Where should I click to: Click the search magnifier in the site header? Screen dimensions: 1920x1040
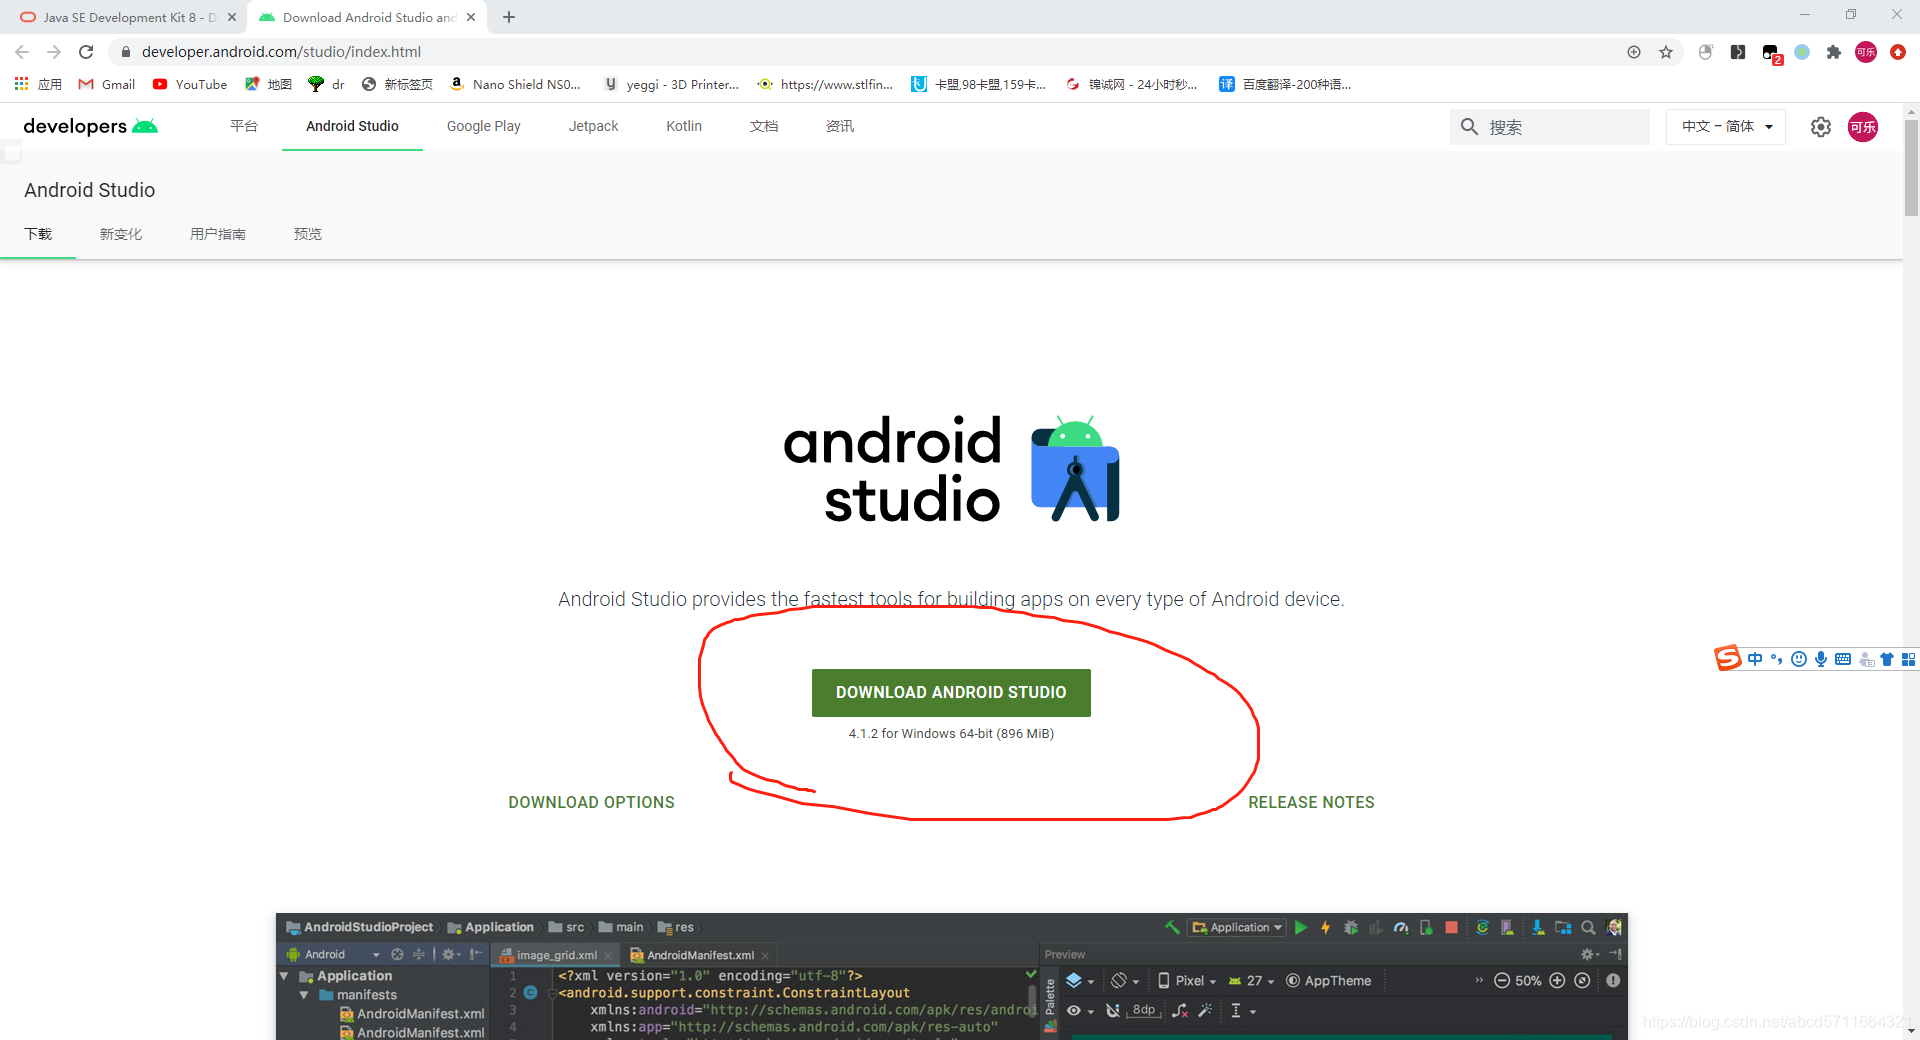click(x=1469, y=127)
